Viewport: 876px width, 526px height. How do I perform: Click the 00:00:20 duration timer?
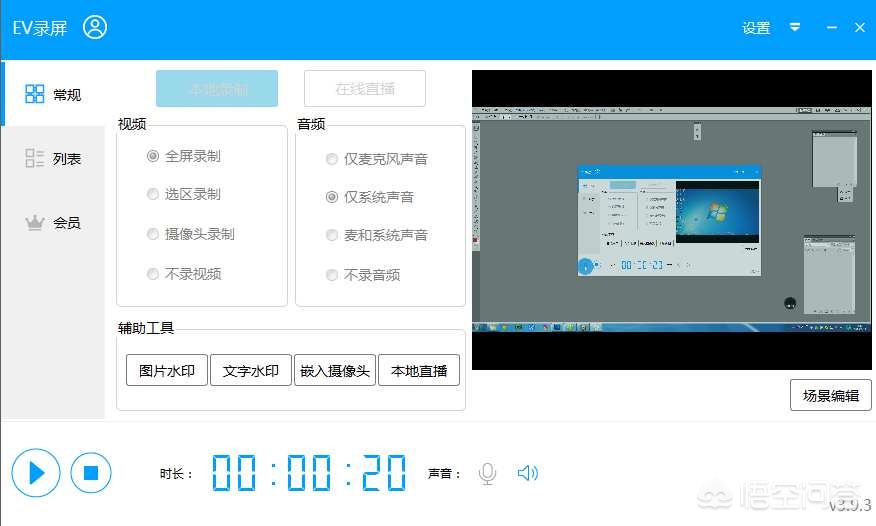[309, 473]
